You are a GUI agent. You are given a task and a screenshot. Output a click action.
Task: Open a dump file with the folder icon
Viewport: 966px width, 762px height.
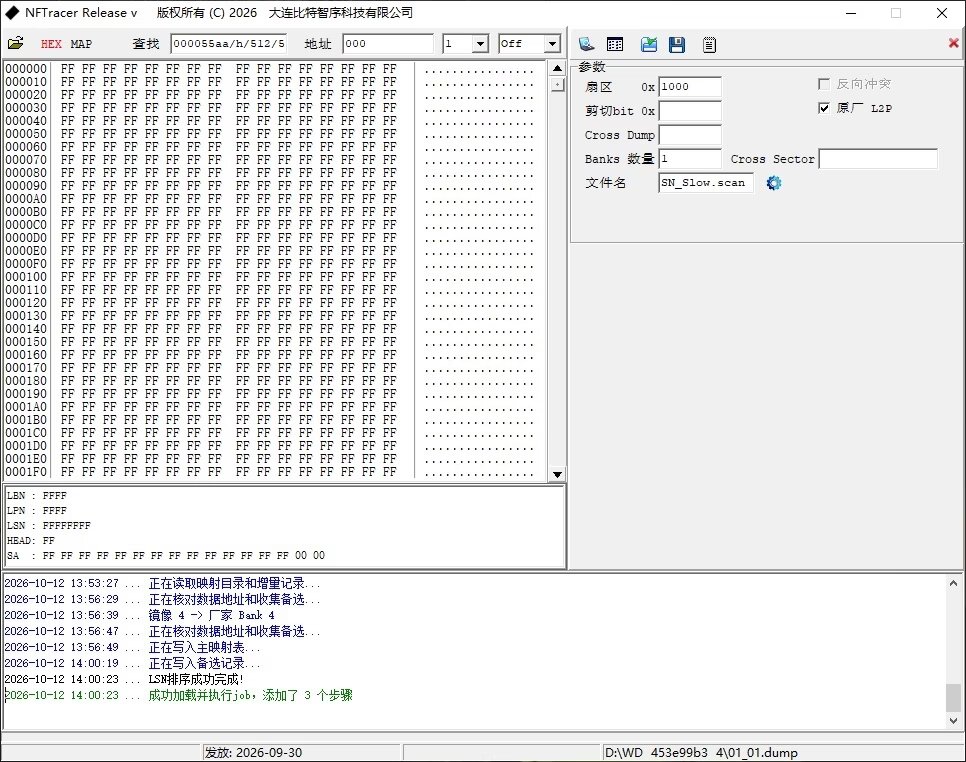15,43
